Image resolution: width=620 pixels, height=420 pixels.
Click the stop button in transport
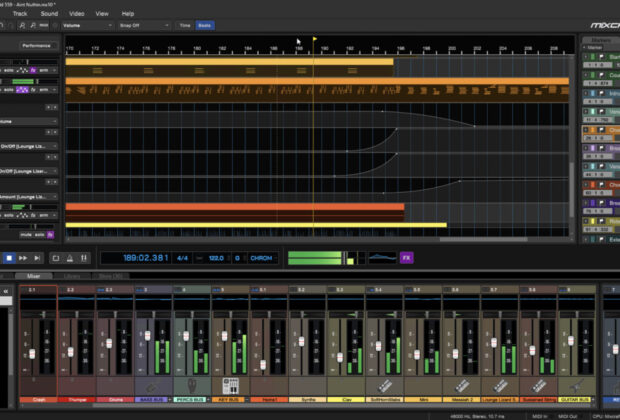(x=9, y=257)
